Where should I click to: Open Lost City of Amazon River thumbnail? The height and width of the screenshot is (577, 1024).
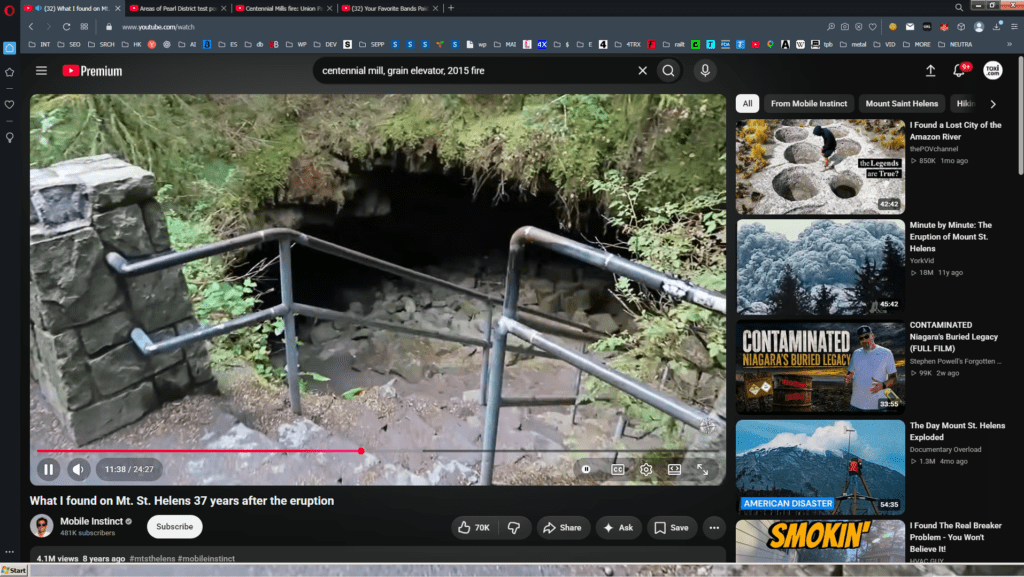click(820, 166)
